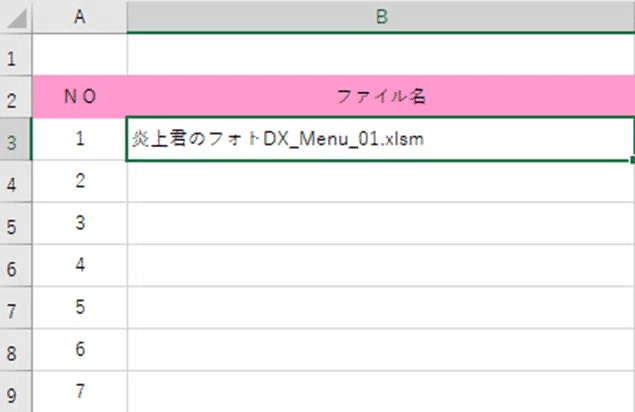635x412 pixels.
Task: Select row 7 header
Action: point(16,307)
